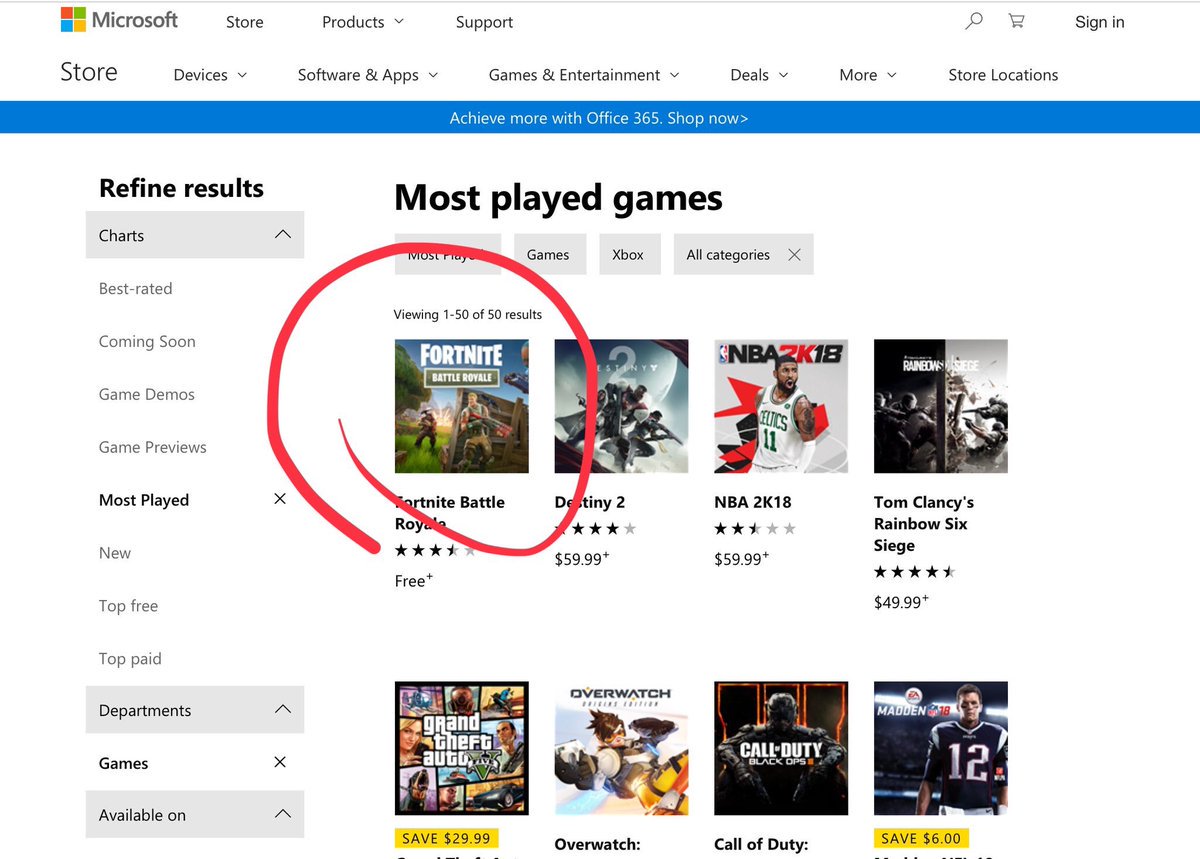This screenshot has width=1200, height=859.
Task: Click the Games filter chip
Action: (x=548, y=254)
